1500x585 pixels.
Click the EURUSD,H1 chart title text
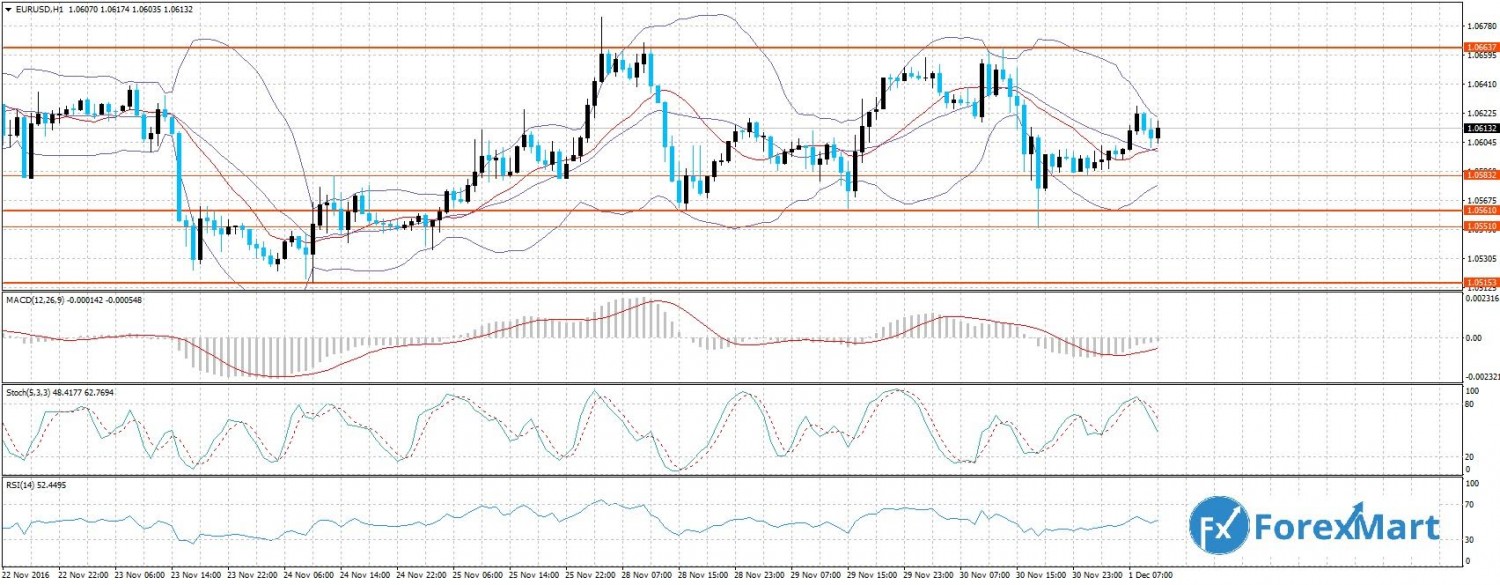[40, 9]
